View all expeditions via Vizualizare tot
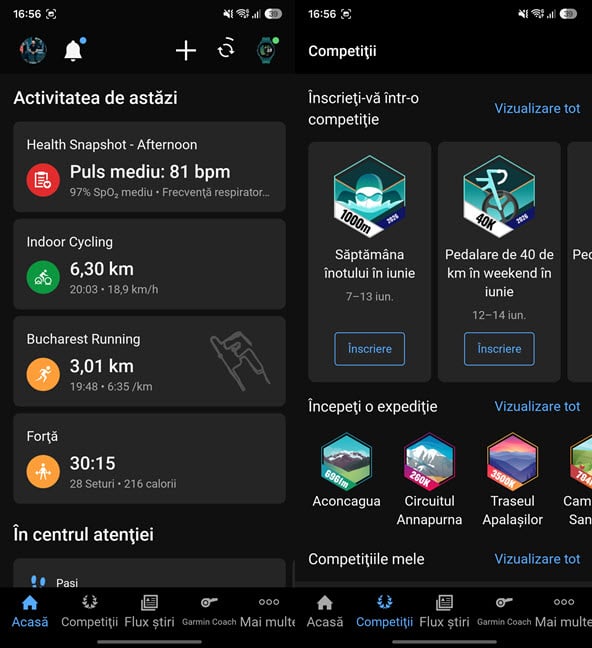The height and width of the screenshot is (648, 592). (537, 406)
